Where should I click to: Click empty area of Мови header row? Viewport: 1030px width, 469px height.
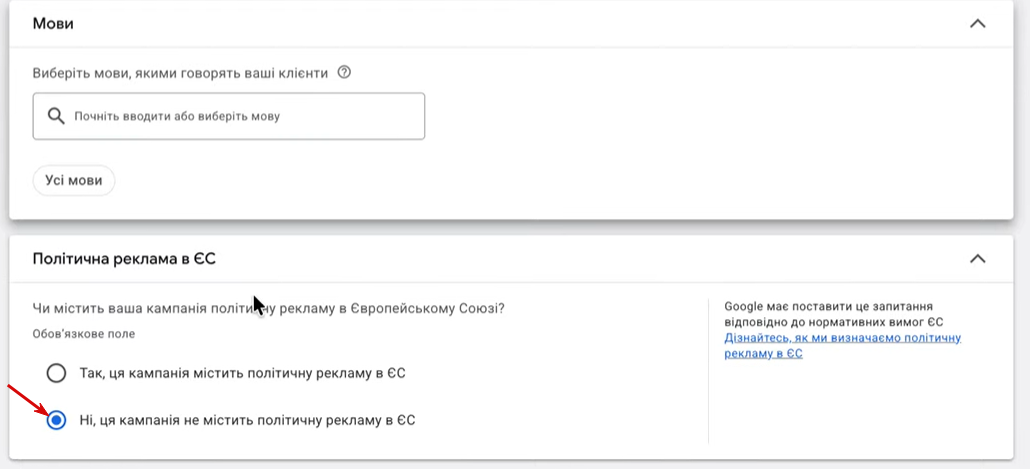coord(500,23)
